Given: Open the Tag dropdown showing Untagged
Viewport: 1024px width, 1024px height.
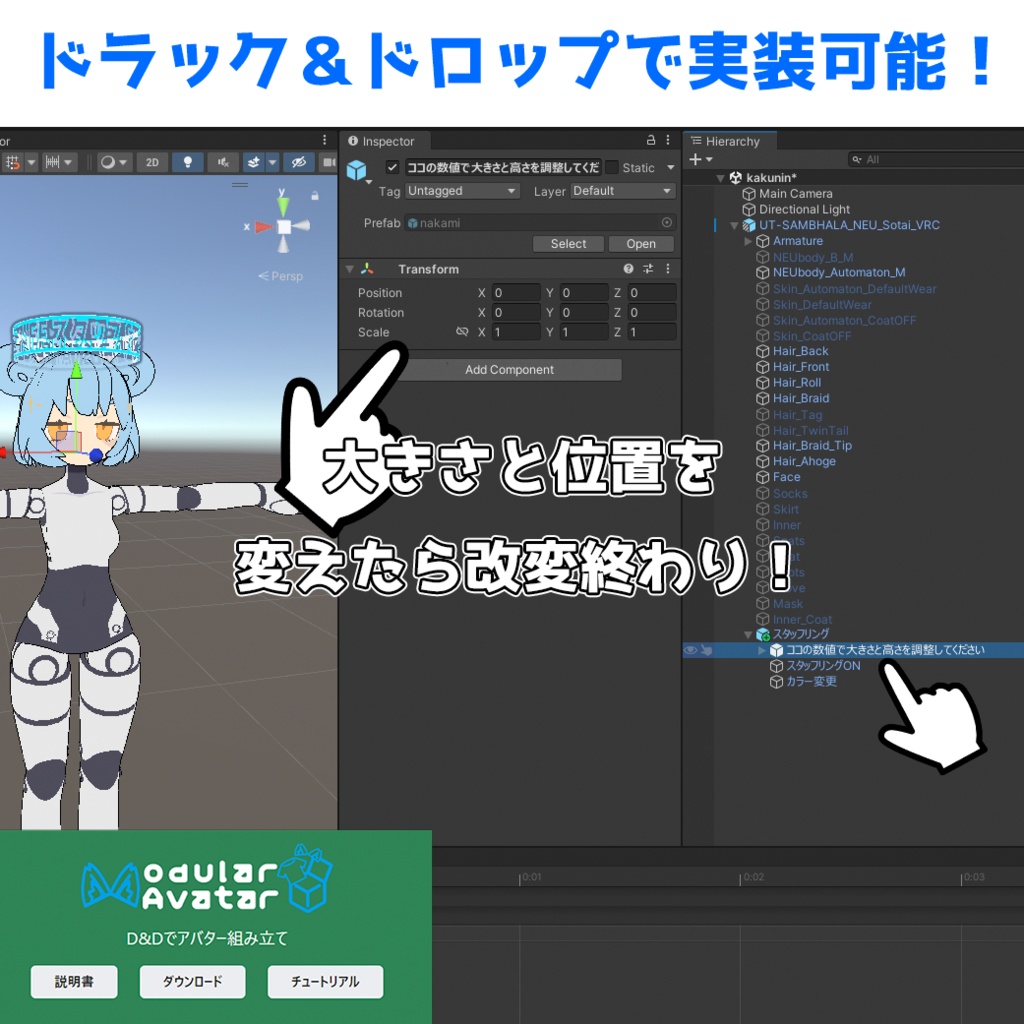Looking at the screenshot, I should 461,191.
